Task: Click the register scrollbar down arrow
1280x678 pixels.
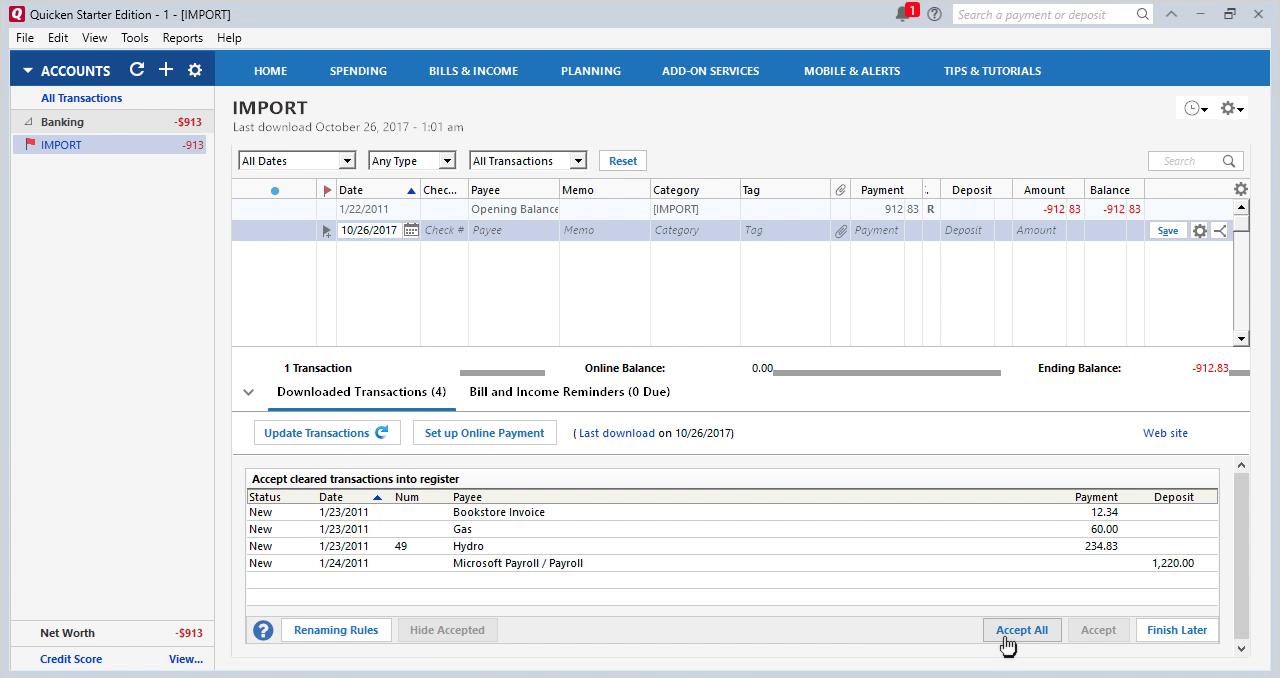Action: (1241, 339)
